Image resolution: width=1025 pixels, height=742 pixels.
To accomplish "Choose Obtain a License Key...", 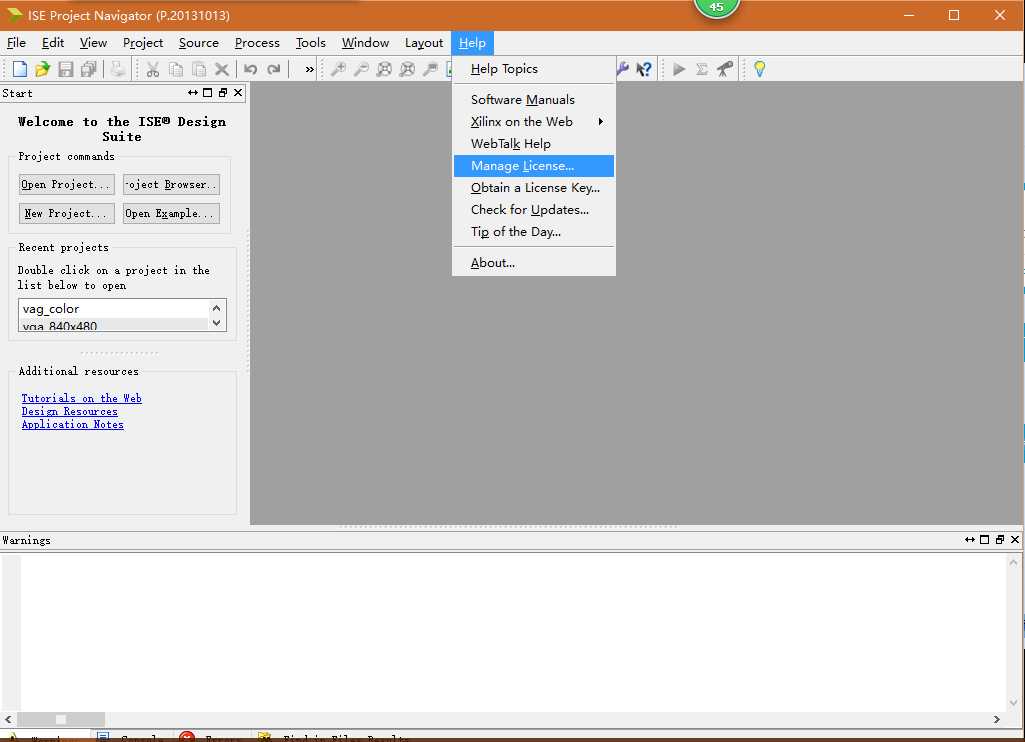I will (x=534, y=188).
